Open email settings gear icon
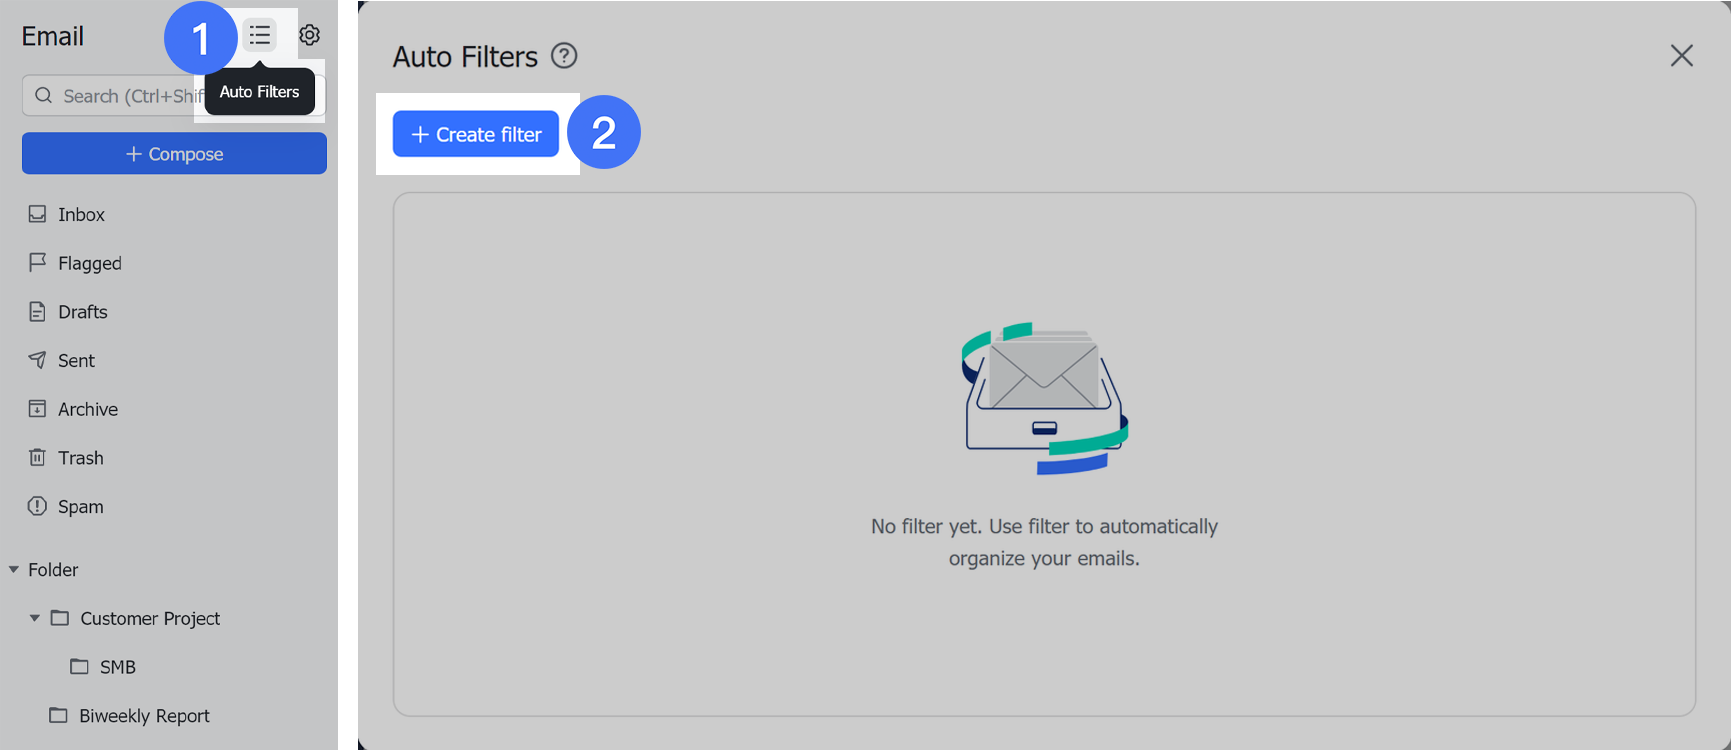Image resolution: width=1731 pixels, height=750 pixels. click(310, 36)
